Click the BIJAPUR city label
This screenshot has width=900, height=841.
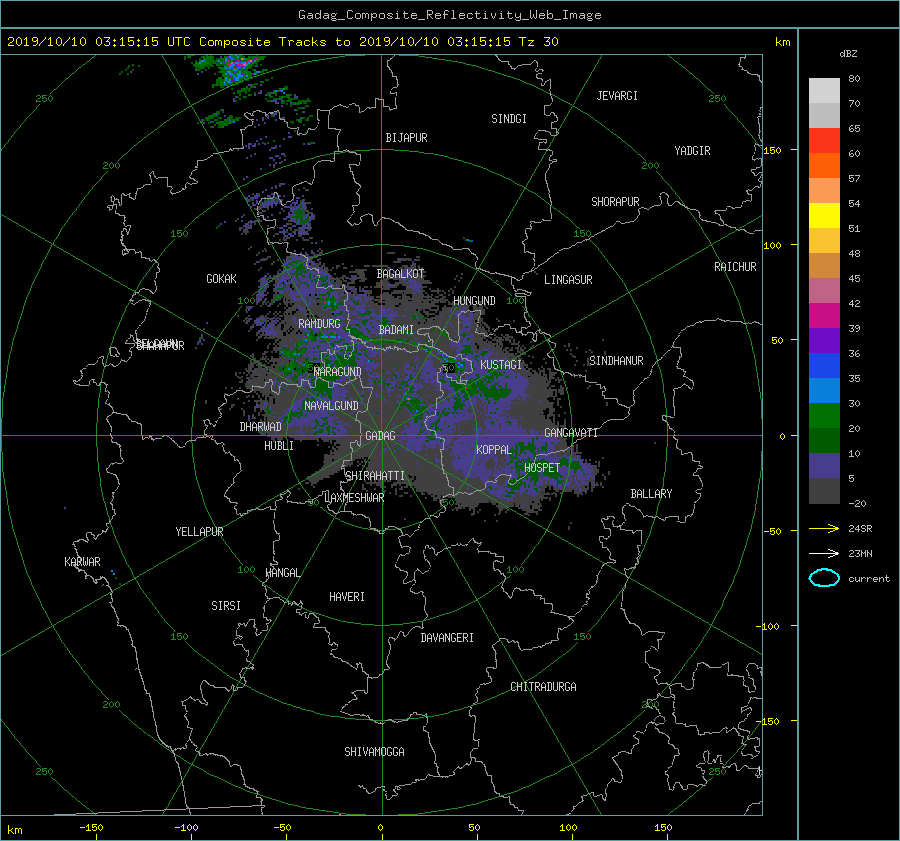406,138
